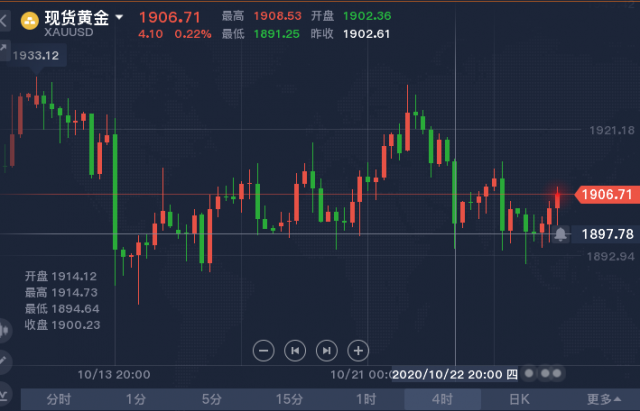Jump to the latest candle
The image size is (640, 411).
327,351
